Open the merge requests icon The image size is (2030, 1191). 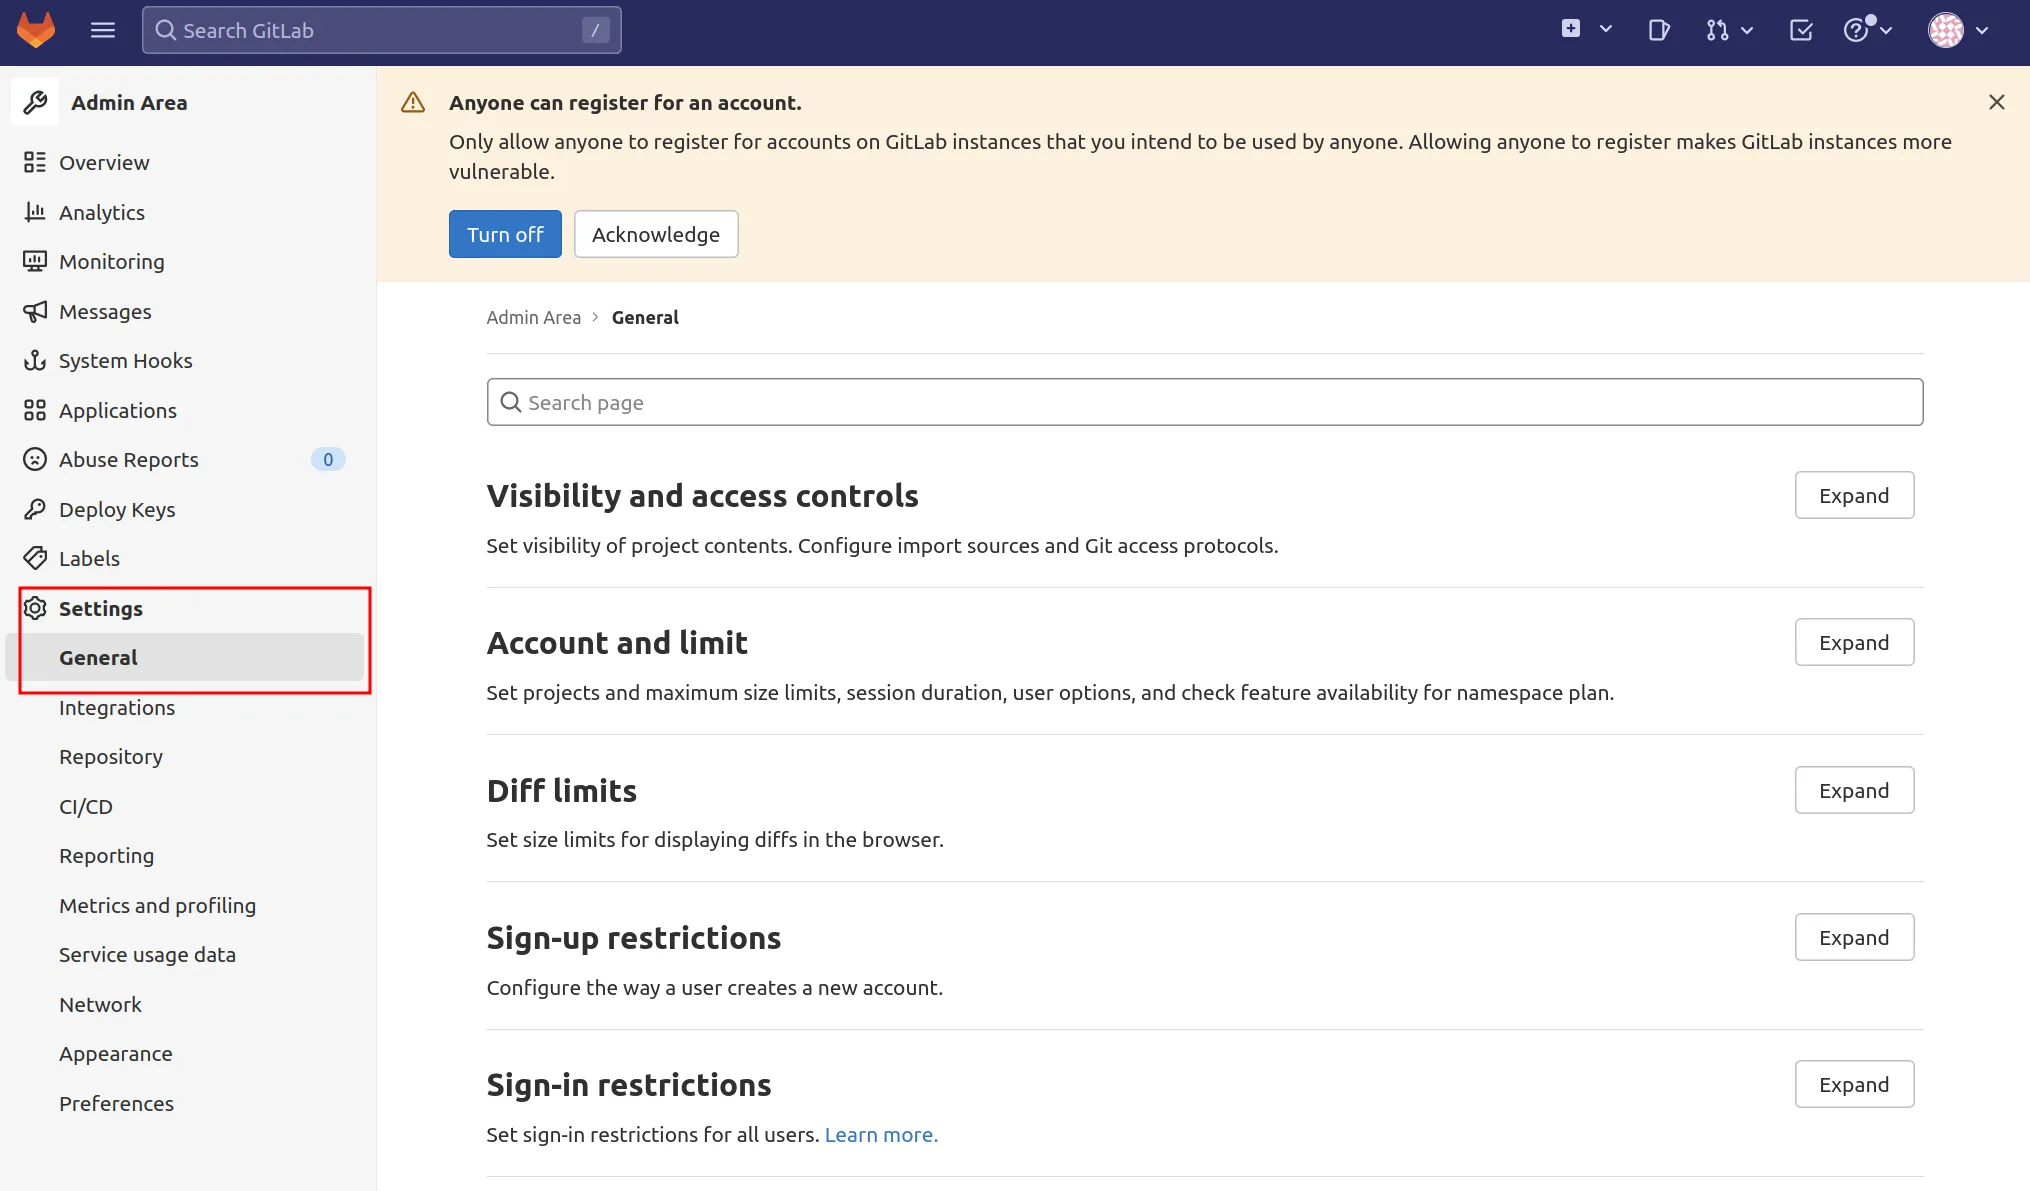click(x=1717, y=30)
